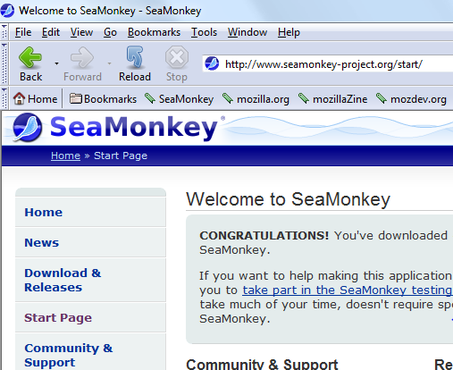Viewport: 453px width, 370px height.
Task: Open the Go menu
Action: (110, 32)
